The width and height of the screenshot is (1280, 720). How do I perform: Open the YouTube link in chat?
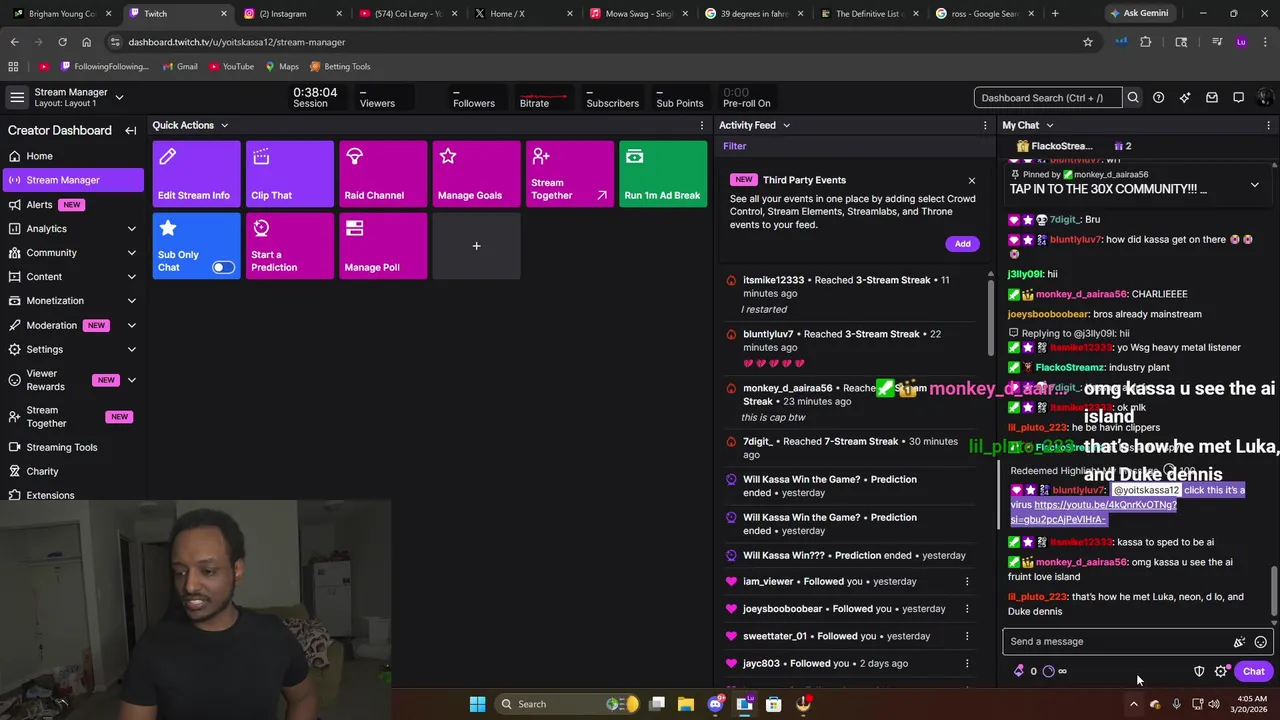pyautogui.click(x=1093, y=512)
